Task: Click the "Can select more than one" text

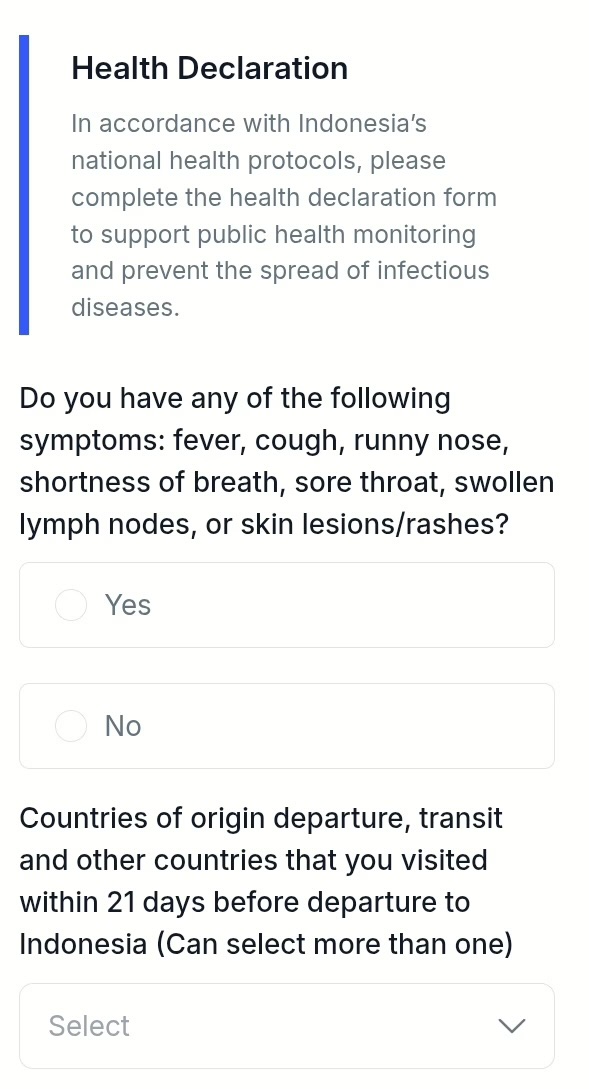Action: [x=335, y=945]
